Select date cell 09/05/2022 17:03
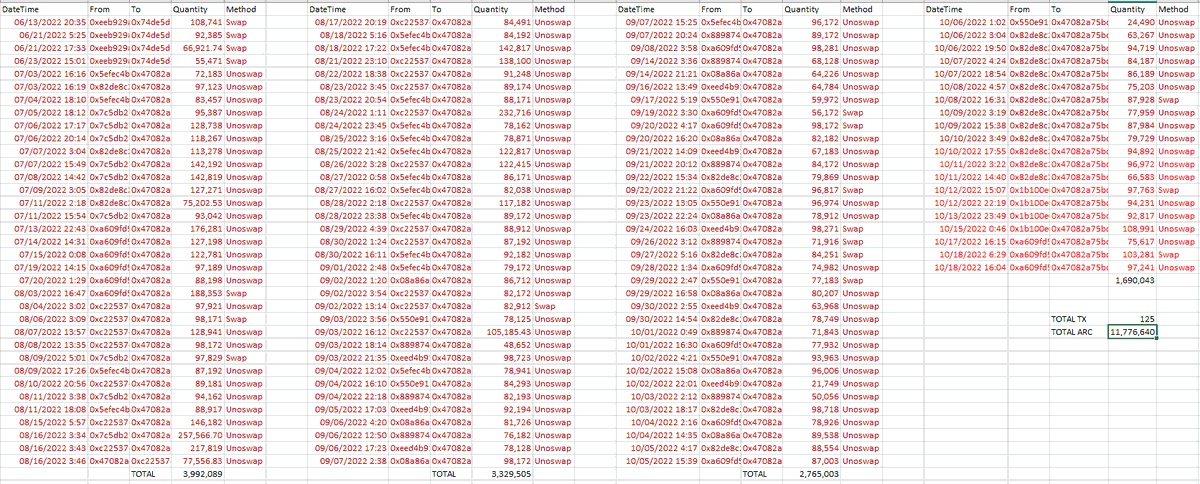 click(350, 410)
